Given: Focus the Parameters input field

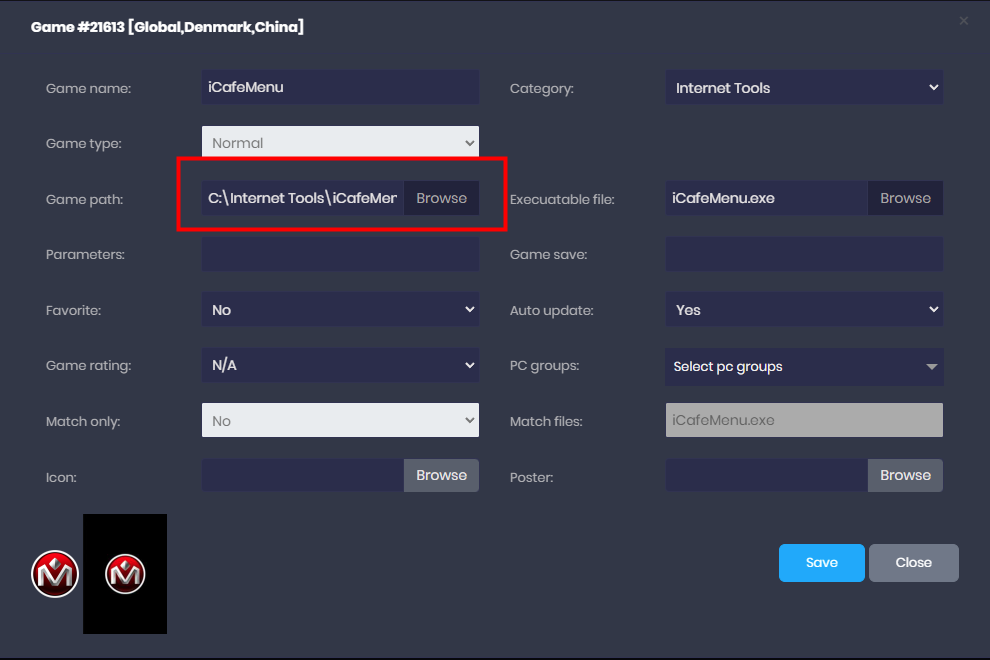Looking at the screenshot, I should click(x=340, y=254).
